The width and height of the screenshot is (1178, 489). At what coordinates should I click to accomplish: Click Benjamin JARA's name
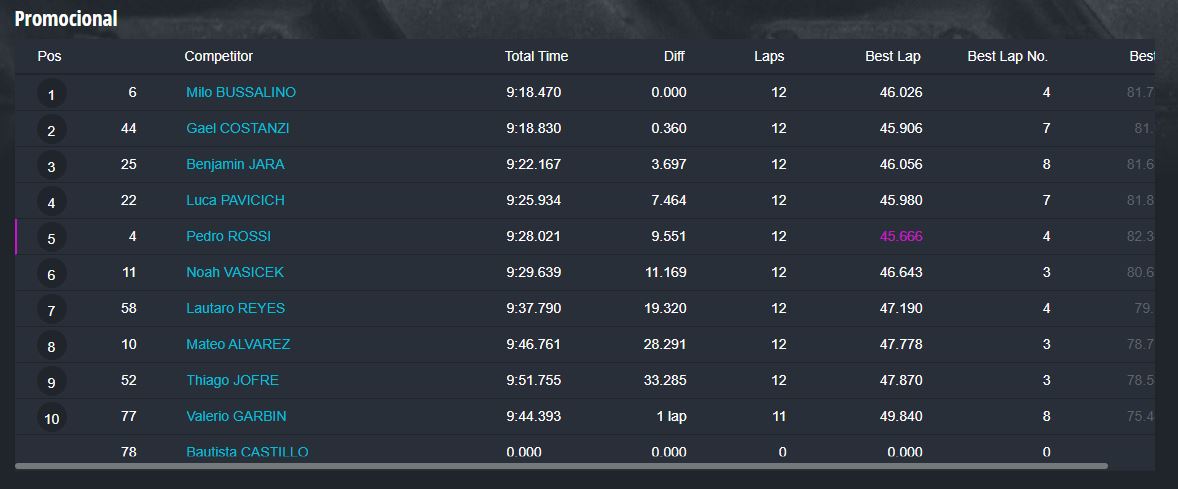click(x=235, y=165)
